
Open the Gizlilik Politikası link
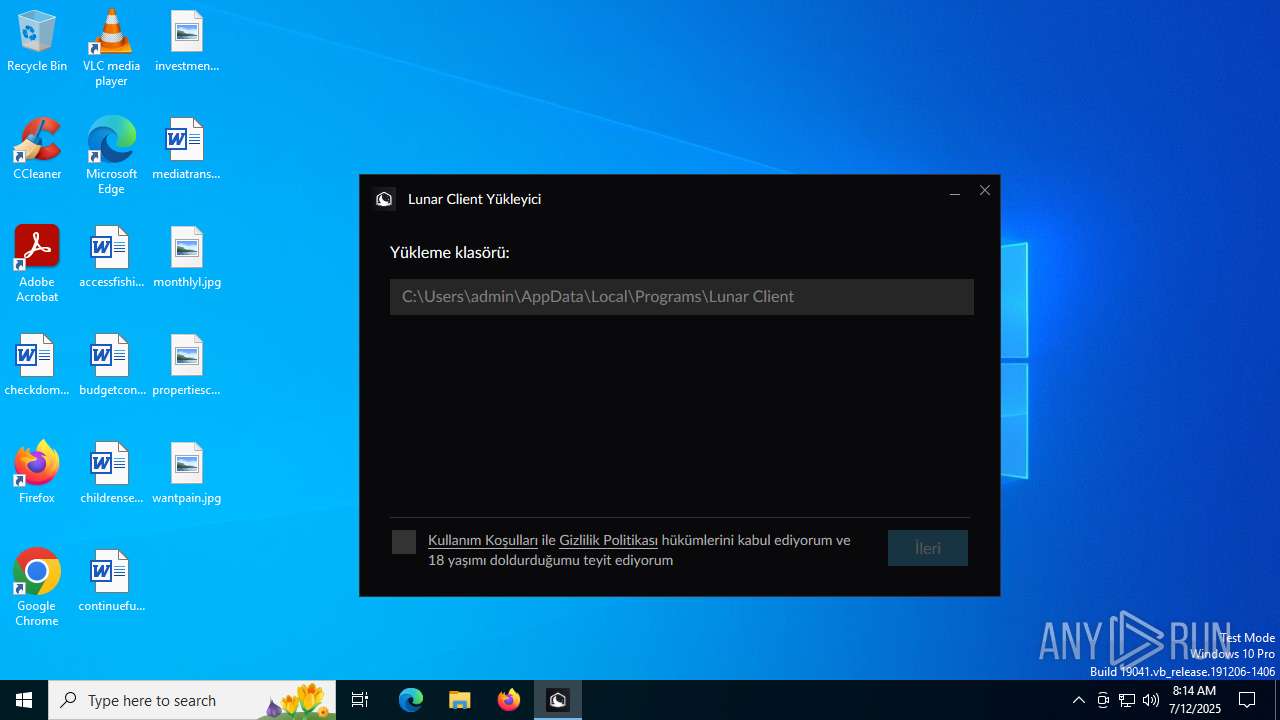coord(608,540)
